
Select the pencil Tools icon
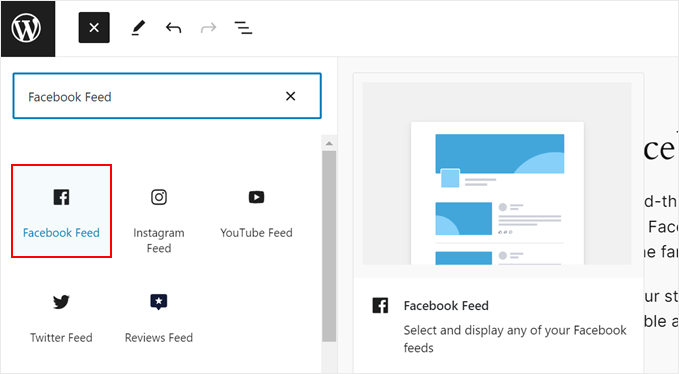click(x=138, y=28)
